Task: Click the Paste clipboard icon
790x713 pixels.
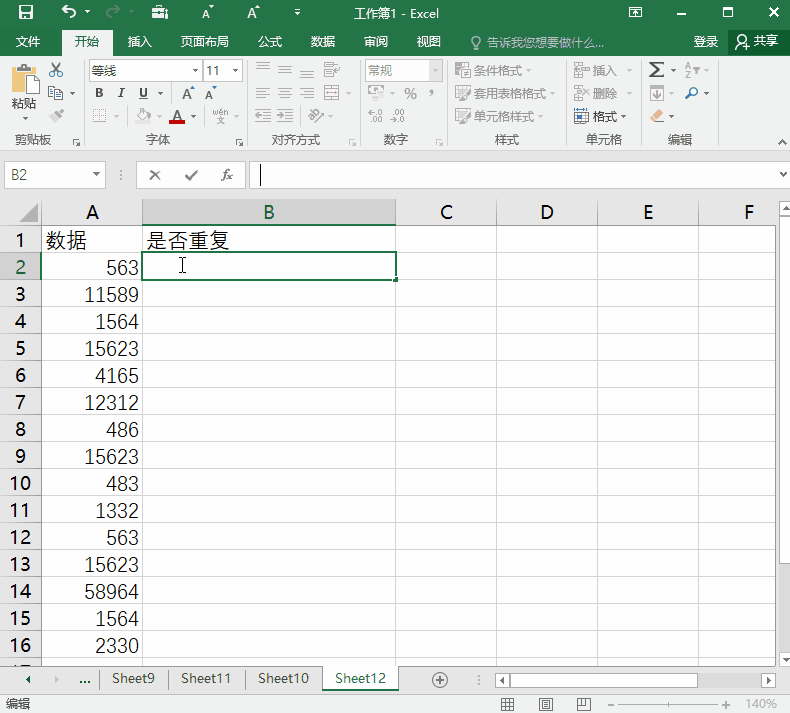Action: (x=24, y=80)
